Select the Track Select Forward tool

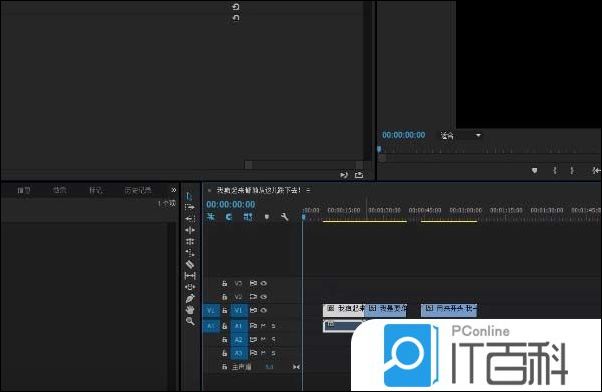(x=190, y=207)
